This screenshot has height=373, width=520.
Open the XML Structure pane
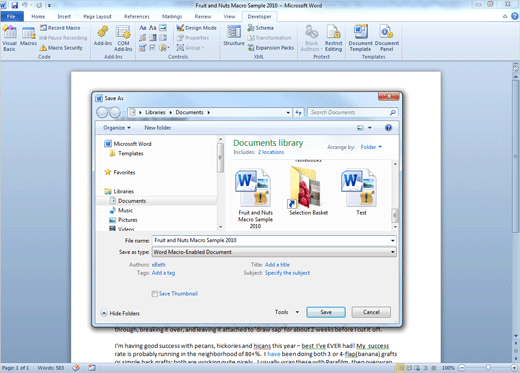[x=234, y=35]
